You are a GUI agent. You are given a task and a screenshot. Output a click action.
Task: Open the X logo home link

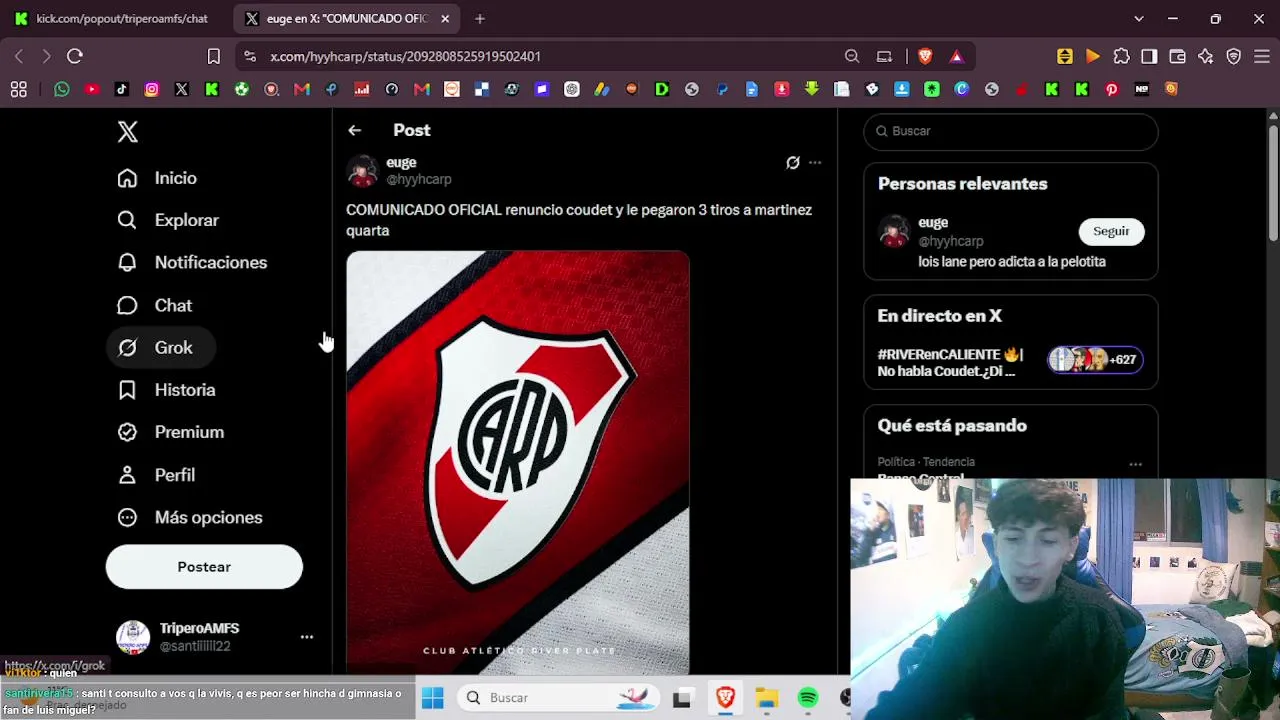point(127,131)
